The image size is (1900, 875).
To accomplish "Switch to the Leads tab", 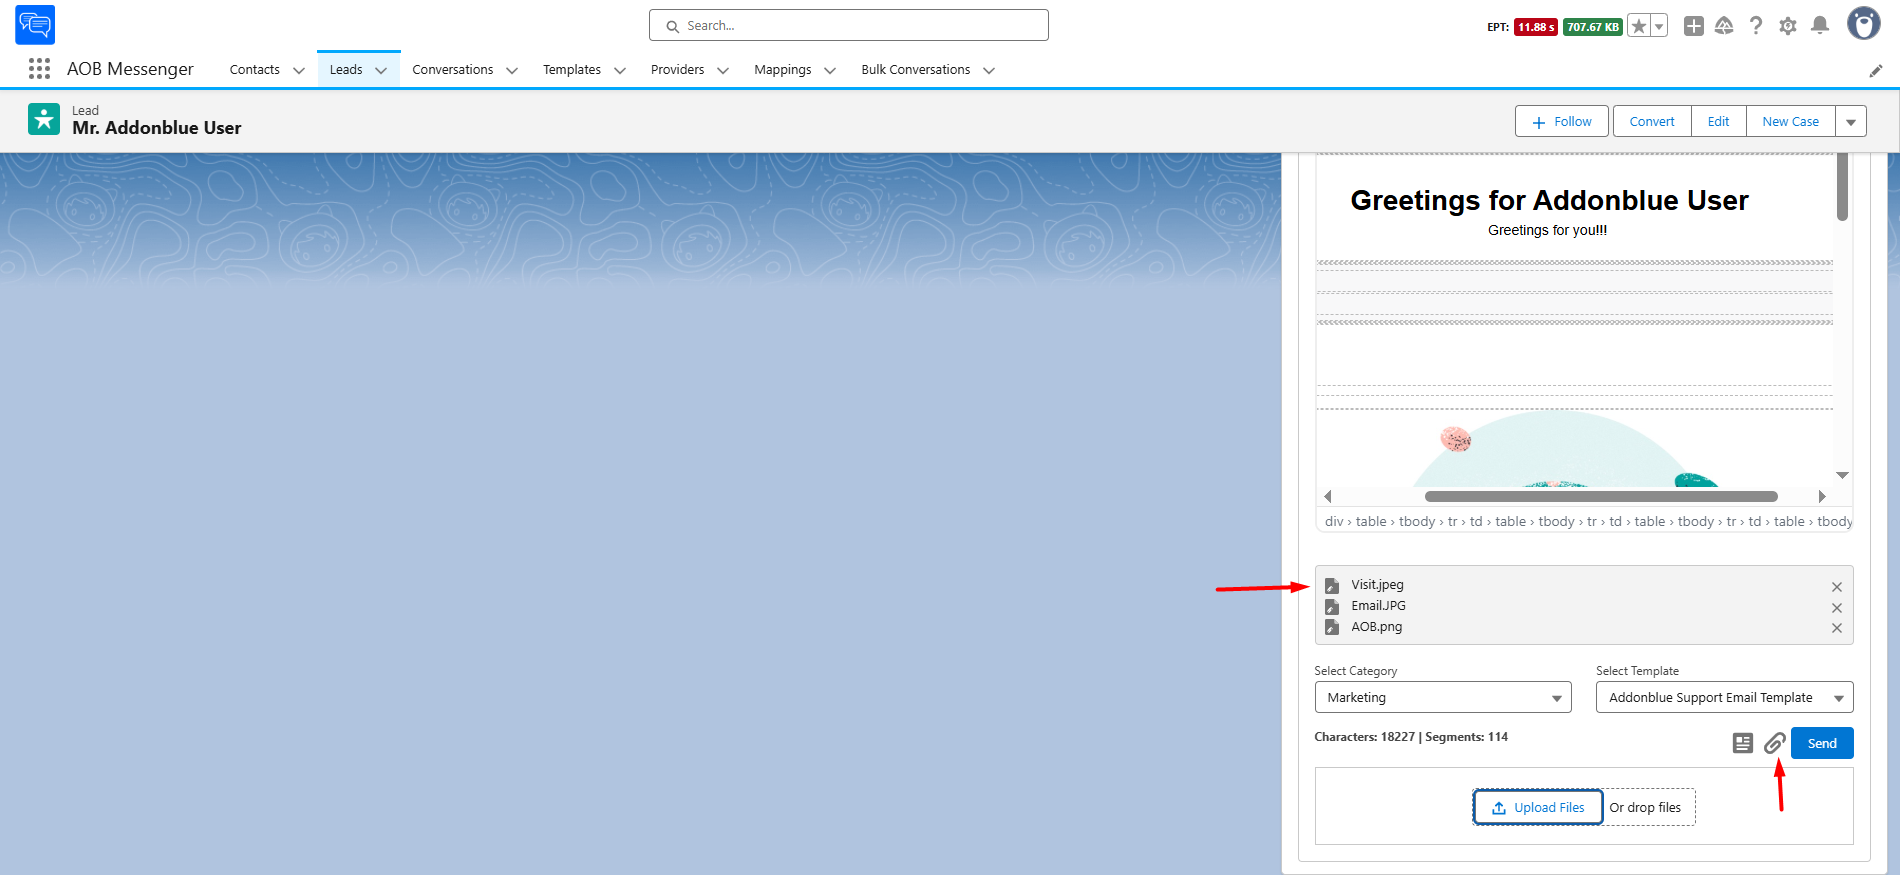I will 346,69.
